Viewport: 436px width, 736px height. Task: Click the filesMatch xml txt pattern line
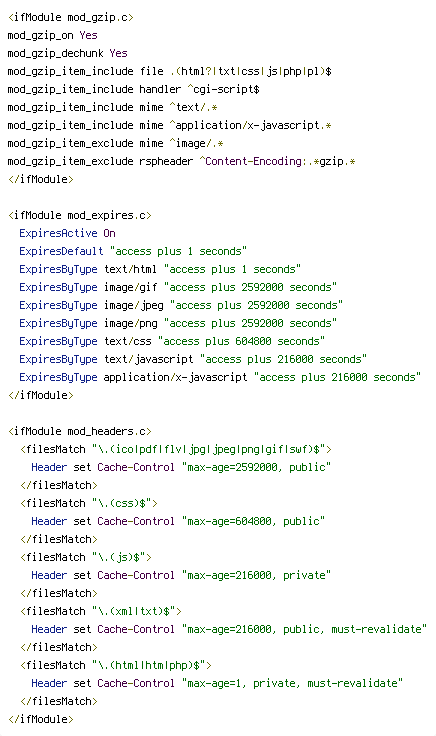coord(101,611)
